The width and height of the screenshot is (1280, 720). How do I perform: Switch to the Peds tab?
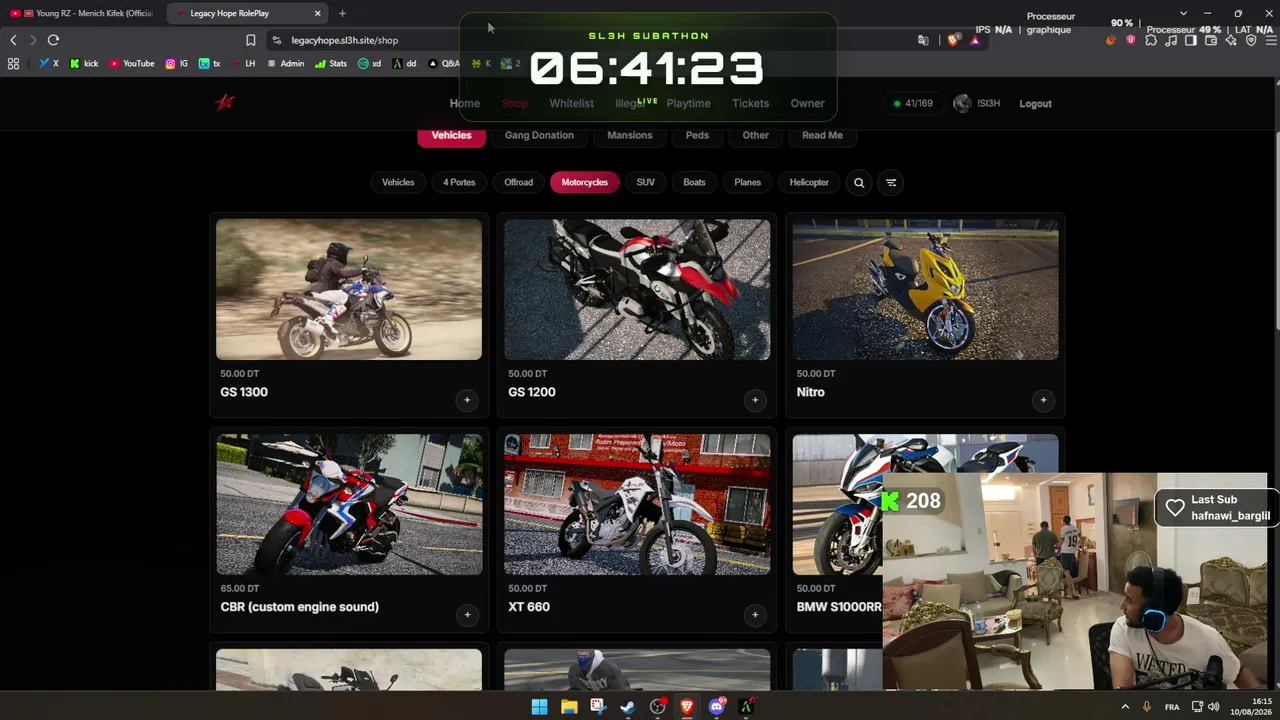(x=697, y=135)
